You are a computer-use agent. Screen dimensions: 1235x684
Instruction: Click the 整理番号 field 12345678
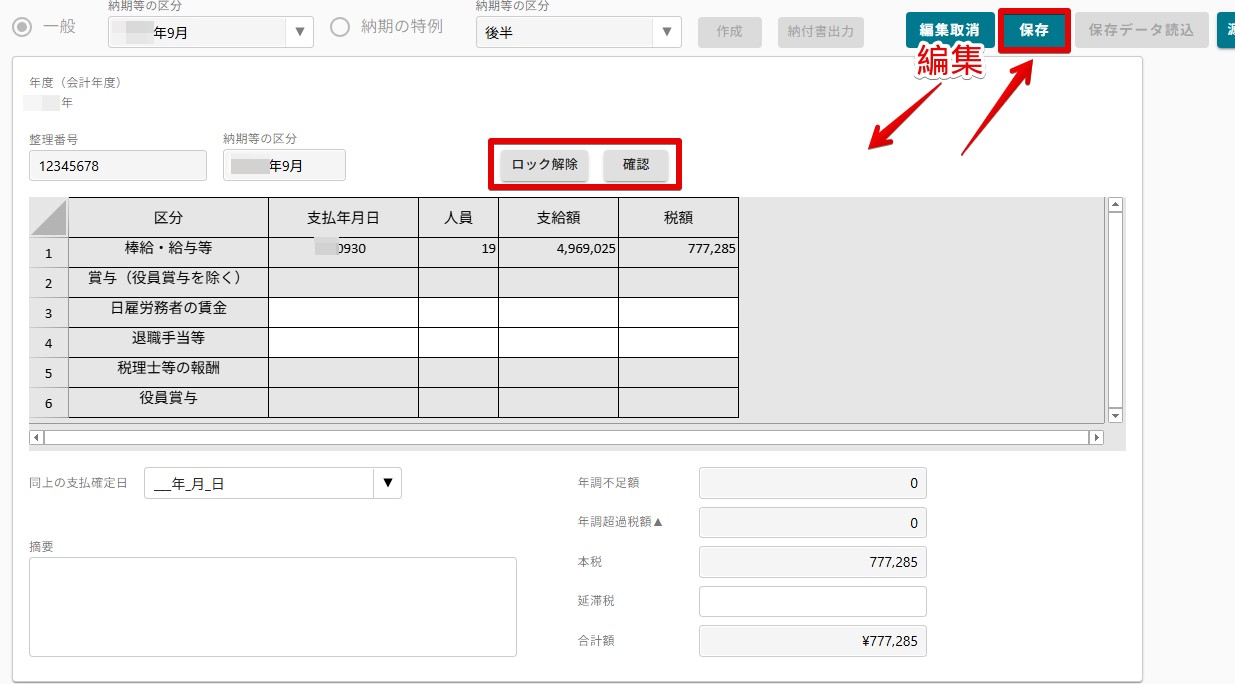118,166
